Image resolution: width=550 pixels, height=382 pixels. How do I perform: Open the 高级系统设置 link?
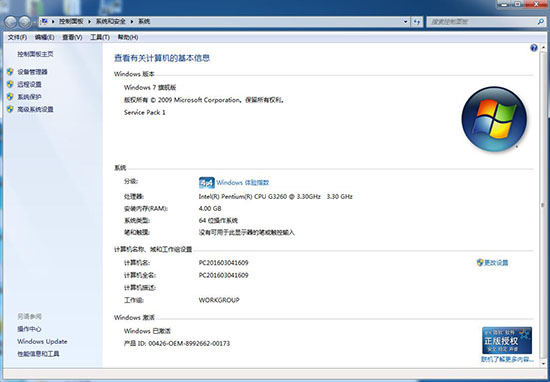[35, 109]
